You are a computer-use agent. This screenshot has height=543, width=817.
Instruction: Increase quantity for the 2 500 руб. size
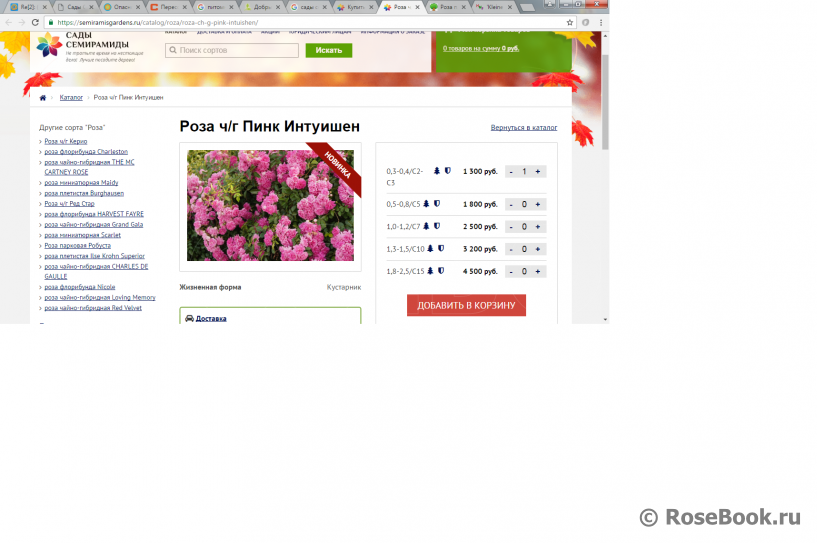[x=538, y=227]
